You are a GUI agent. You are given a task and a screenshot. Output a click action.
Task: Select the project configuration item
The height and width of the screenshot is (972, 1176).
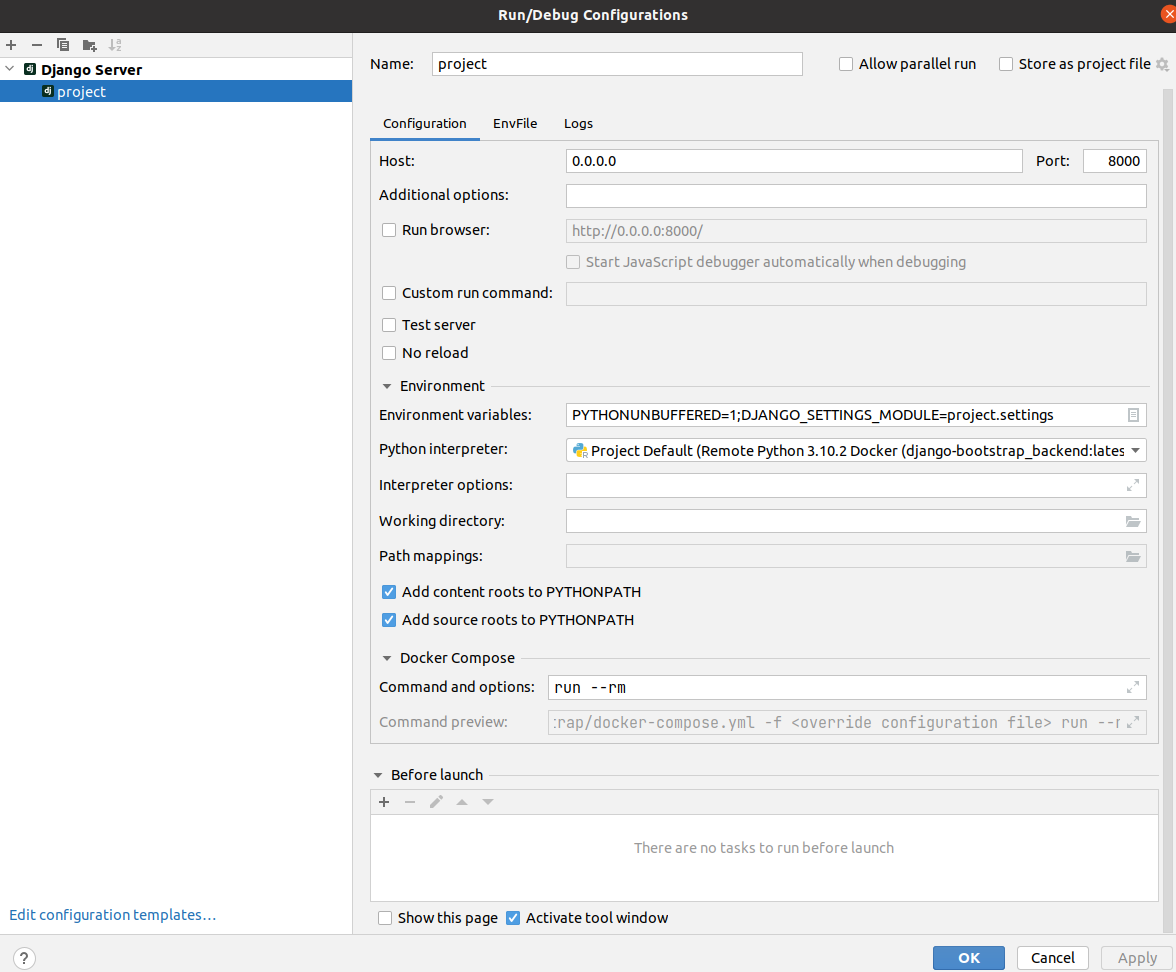pos(176,92)
